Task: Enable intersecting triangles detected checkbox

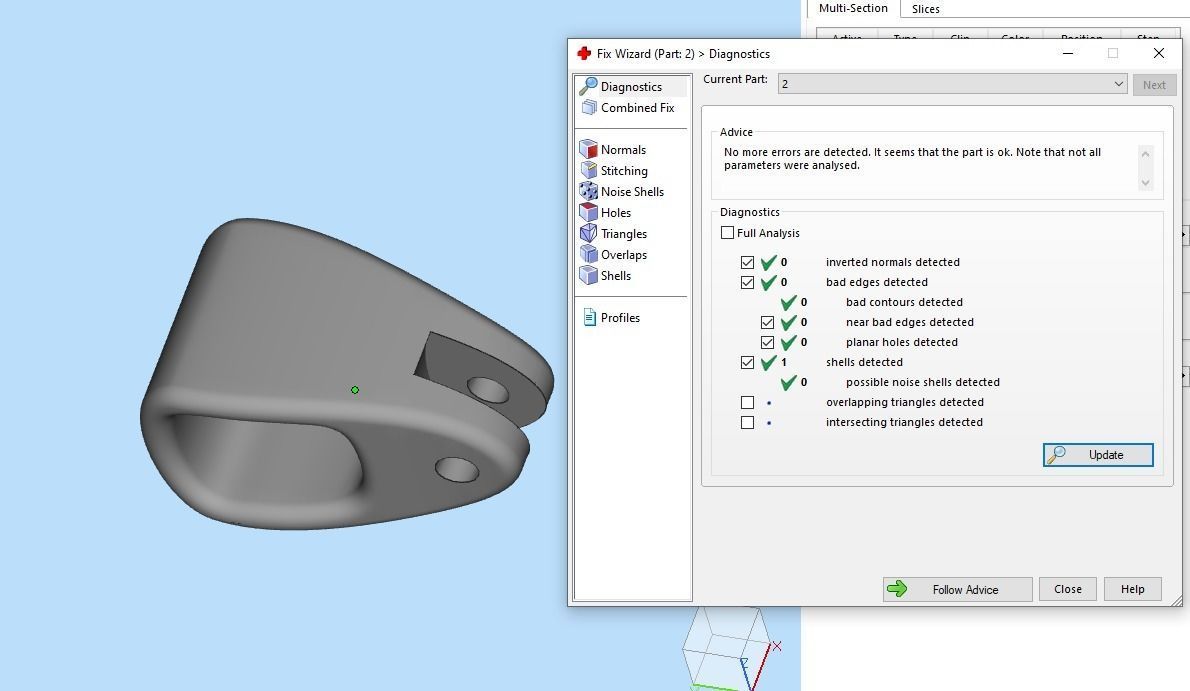Action: 748,422
